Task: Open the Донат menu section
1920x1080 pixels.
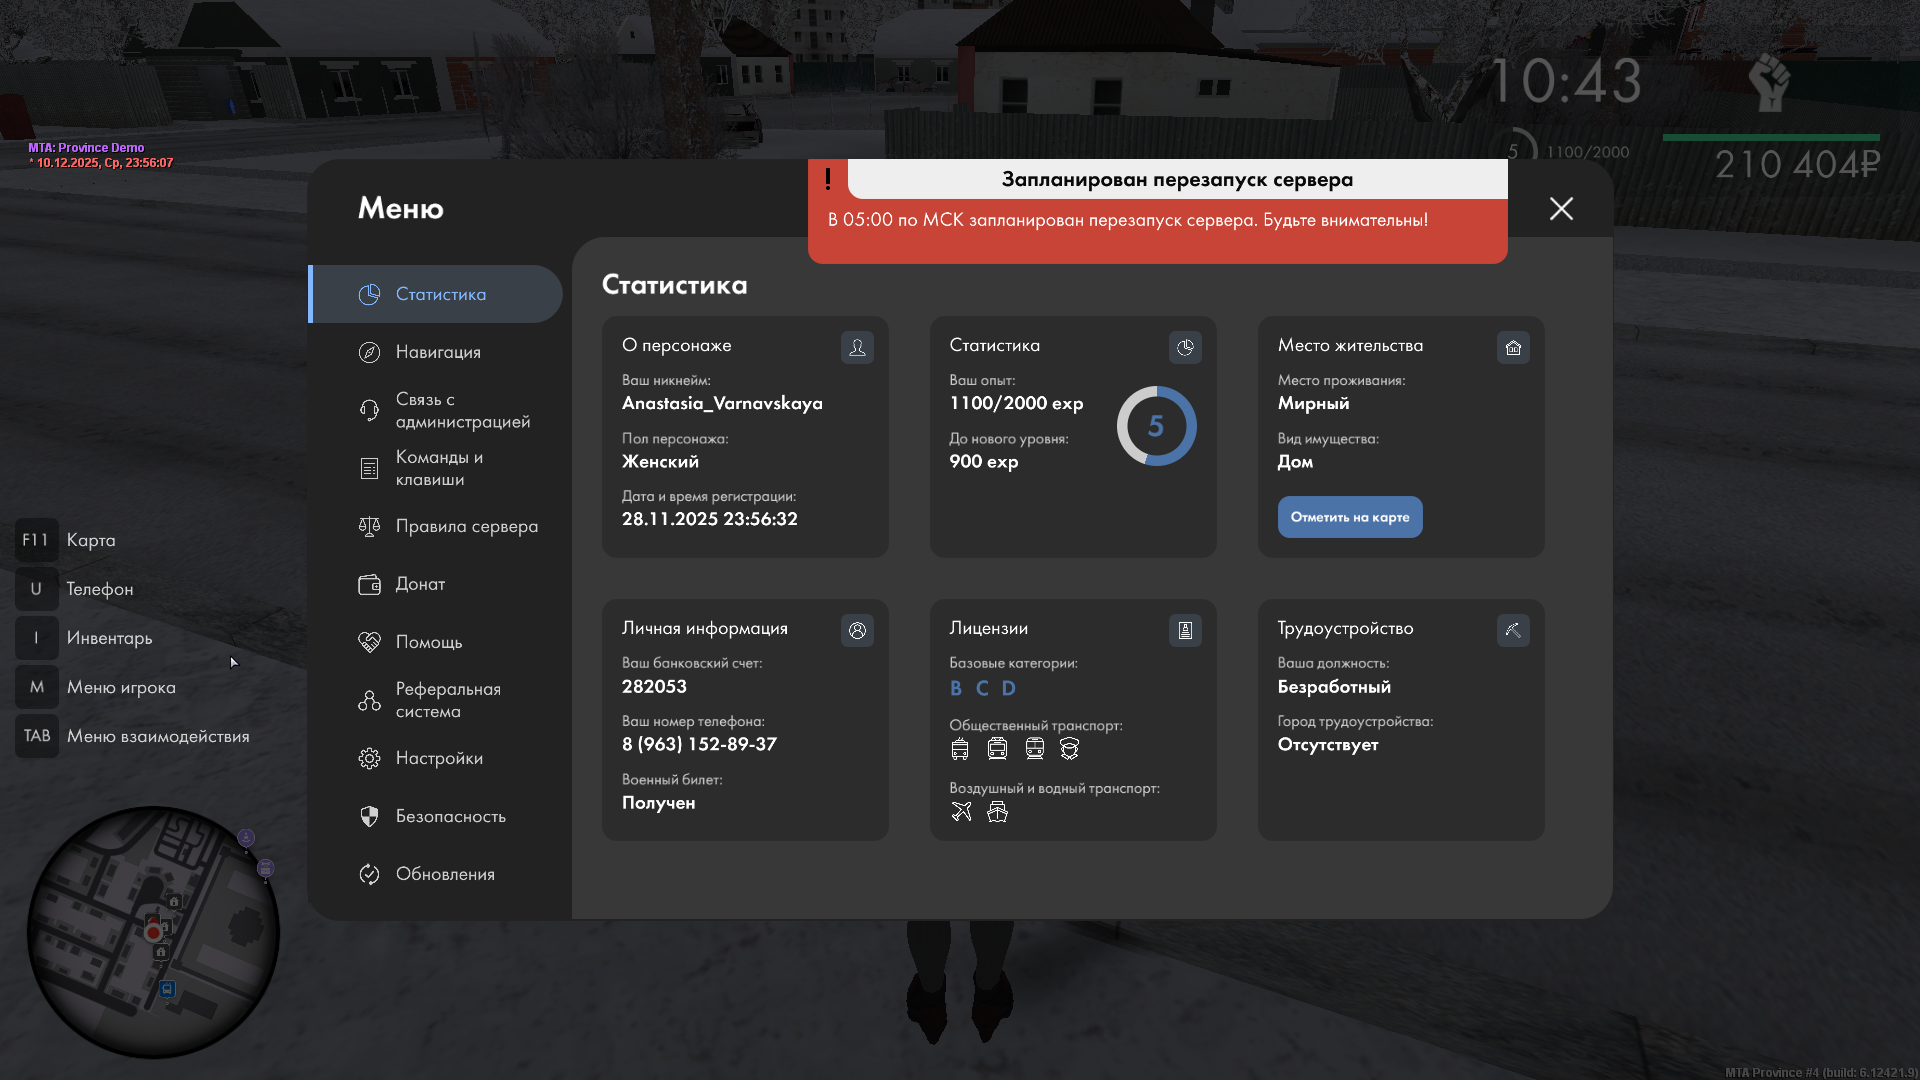Action: point(420,584)
